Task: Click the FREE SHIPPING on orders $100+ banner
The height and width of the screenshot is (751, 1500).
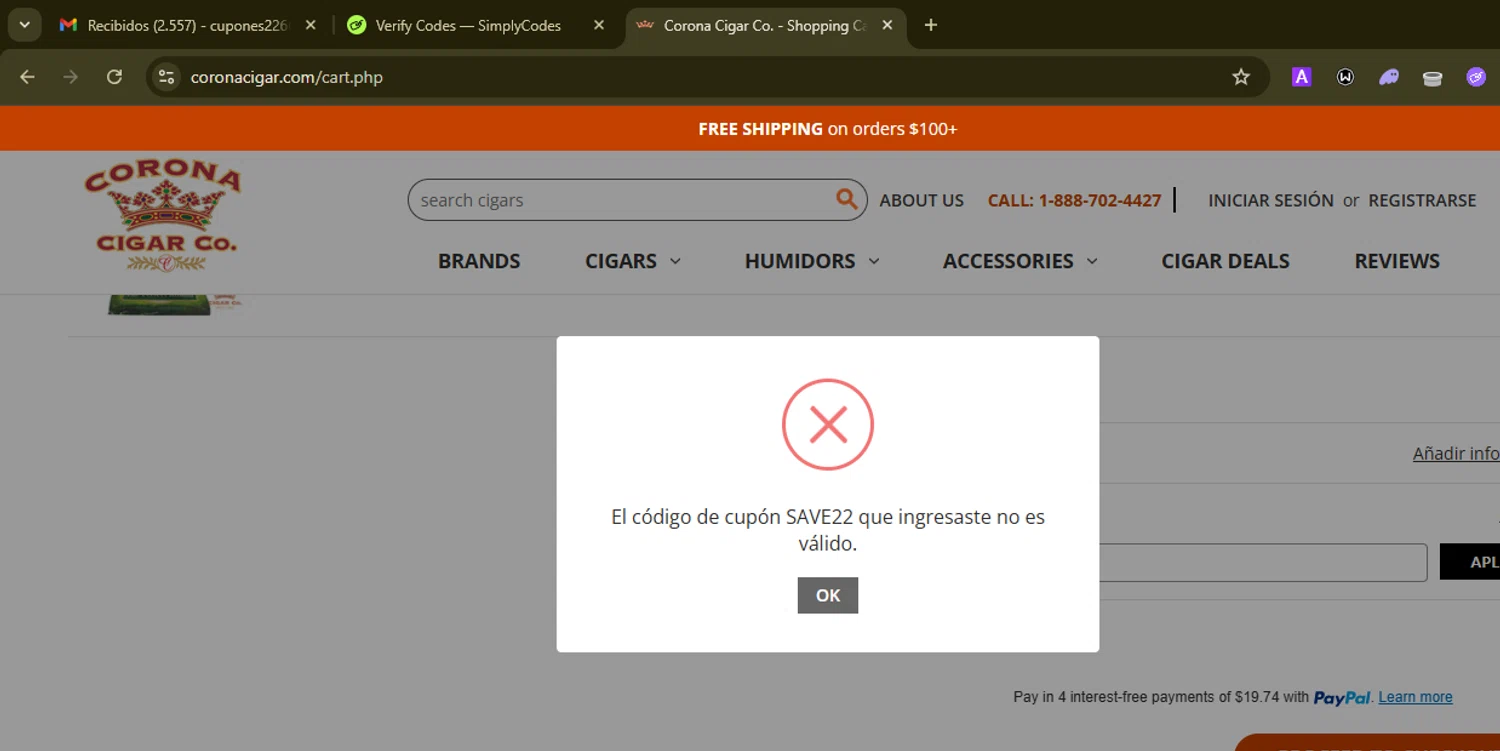Action: (x=828, y=129)
